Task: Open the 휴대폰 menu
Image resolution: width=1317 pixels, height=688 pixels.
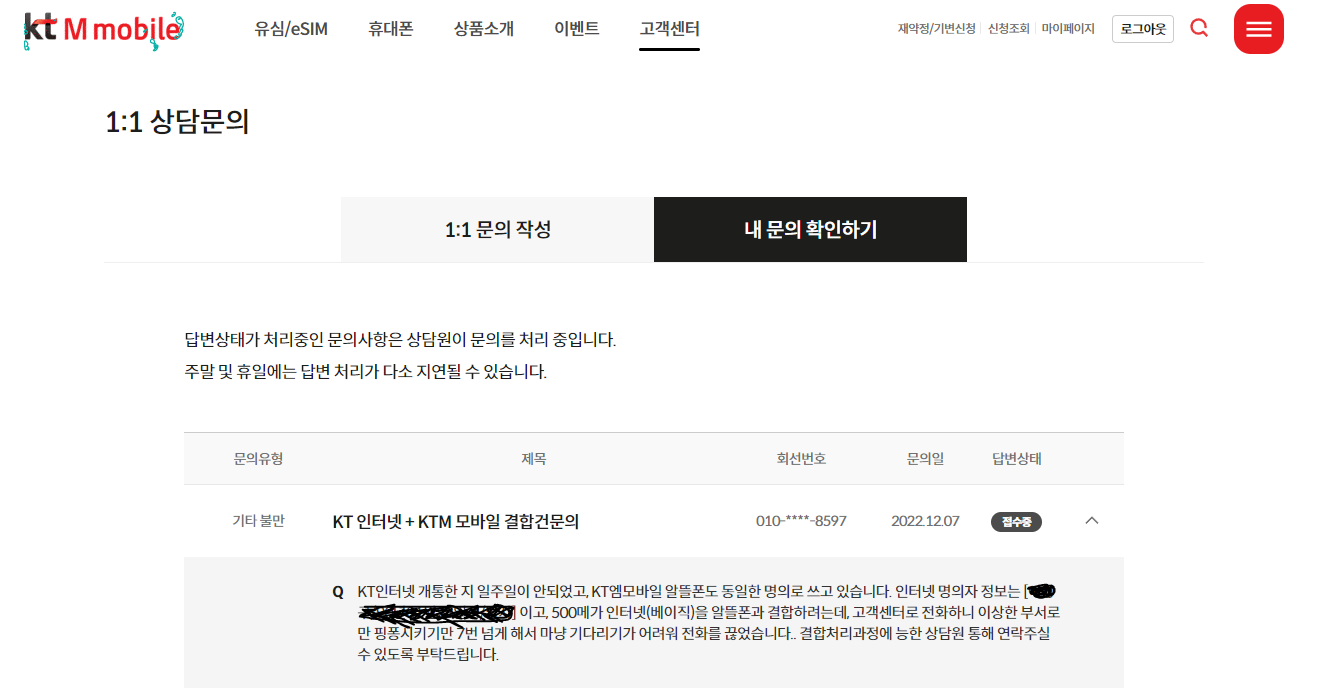Action: click(x=390, y=29)
